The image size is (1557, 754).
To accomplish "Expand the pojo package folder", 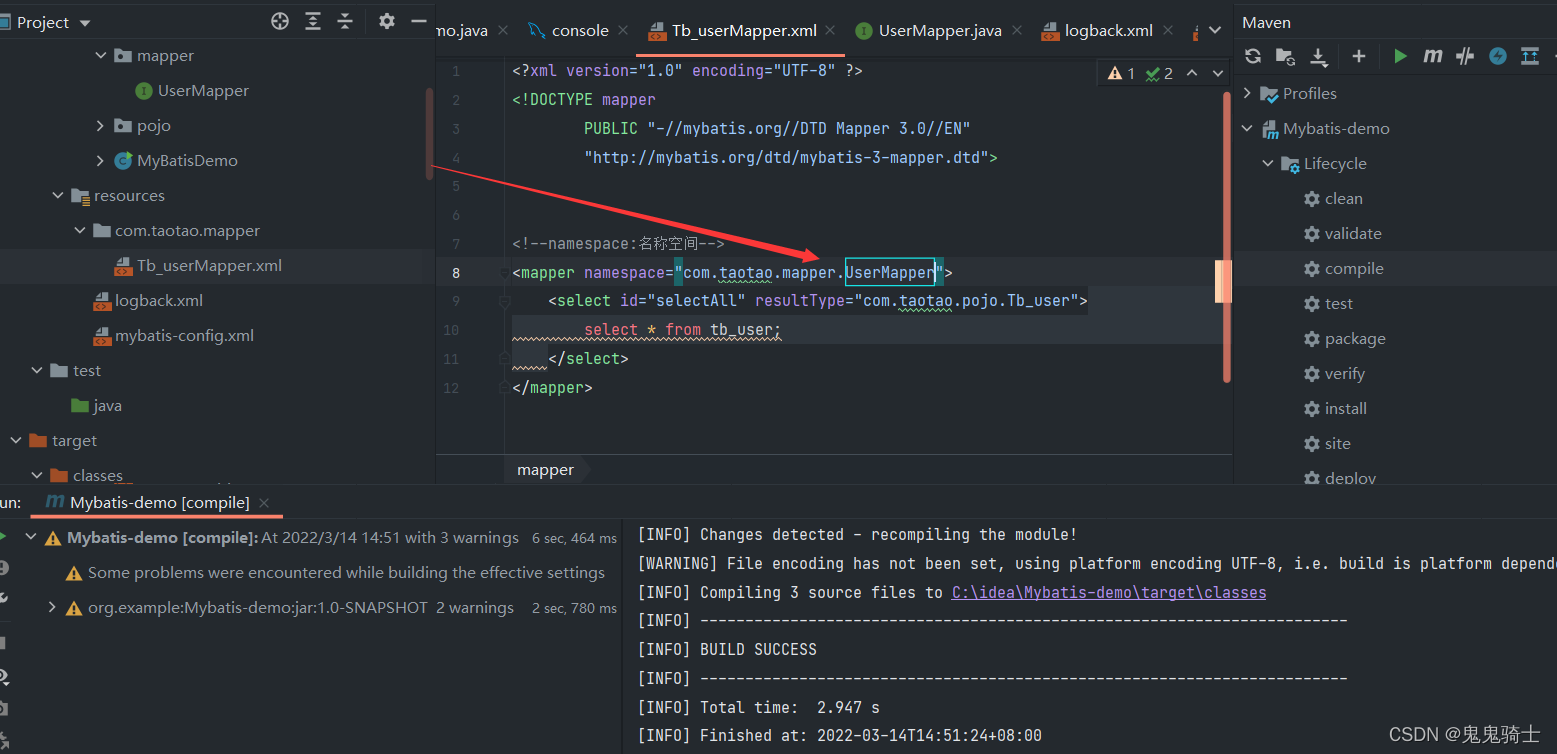I will [100, 126].
